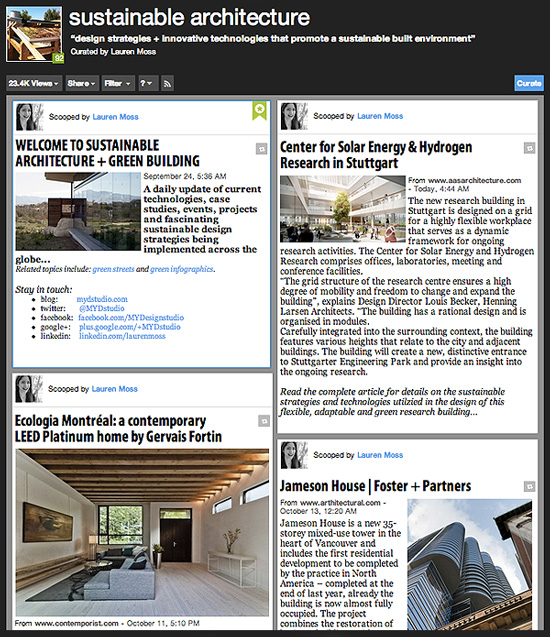
Task: Click the Welcome post landscape image
Action: (78, 211)
